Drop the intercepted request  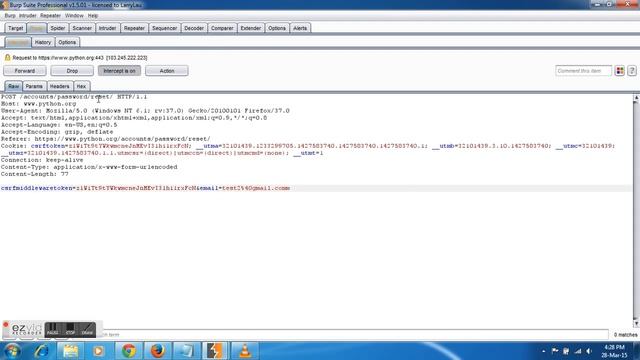(72, 71)
